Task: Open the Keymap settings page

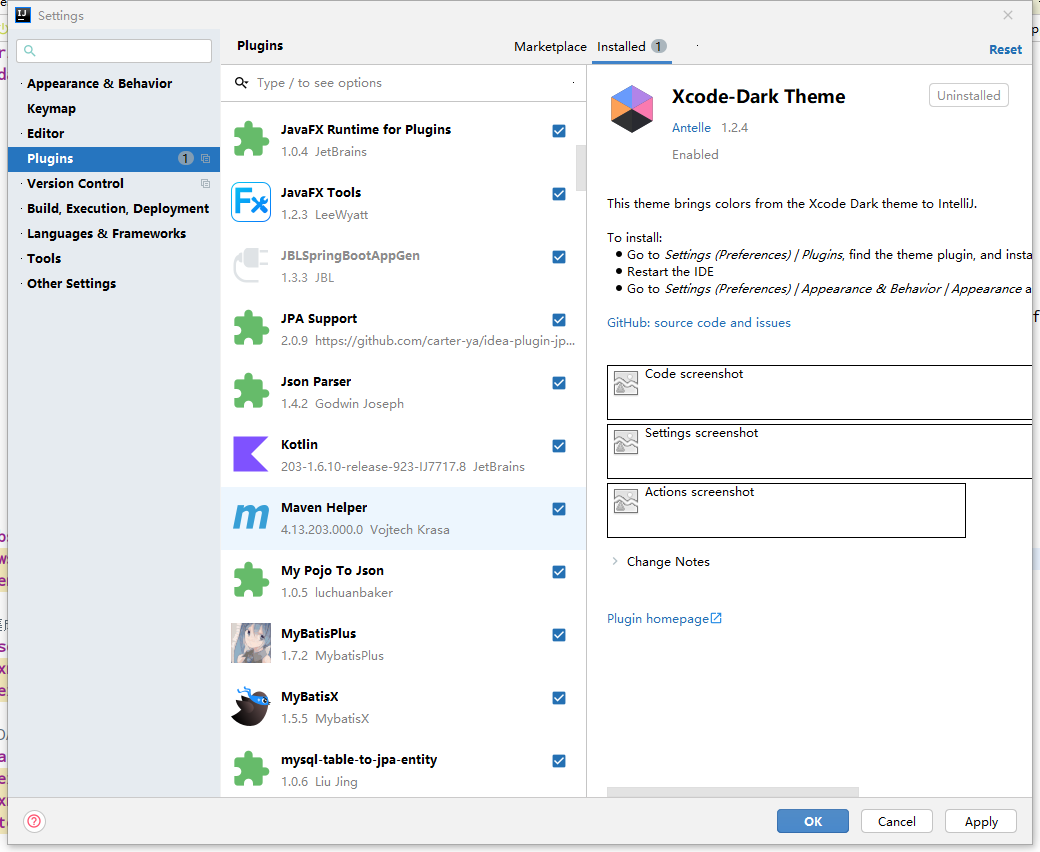Action: coord(51,109)
